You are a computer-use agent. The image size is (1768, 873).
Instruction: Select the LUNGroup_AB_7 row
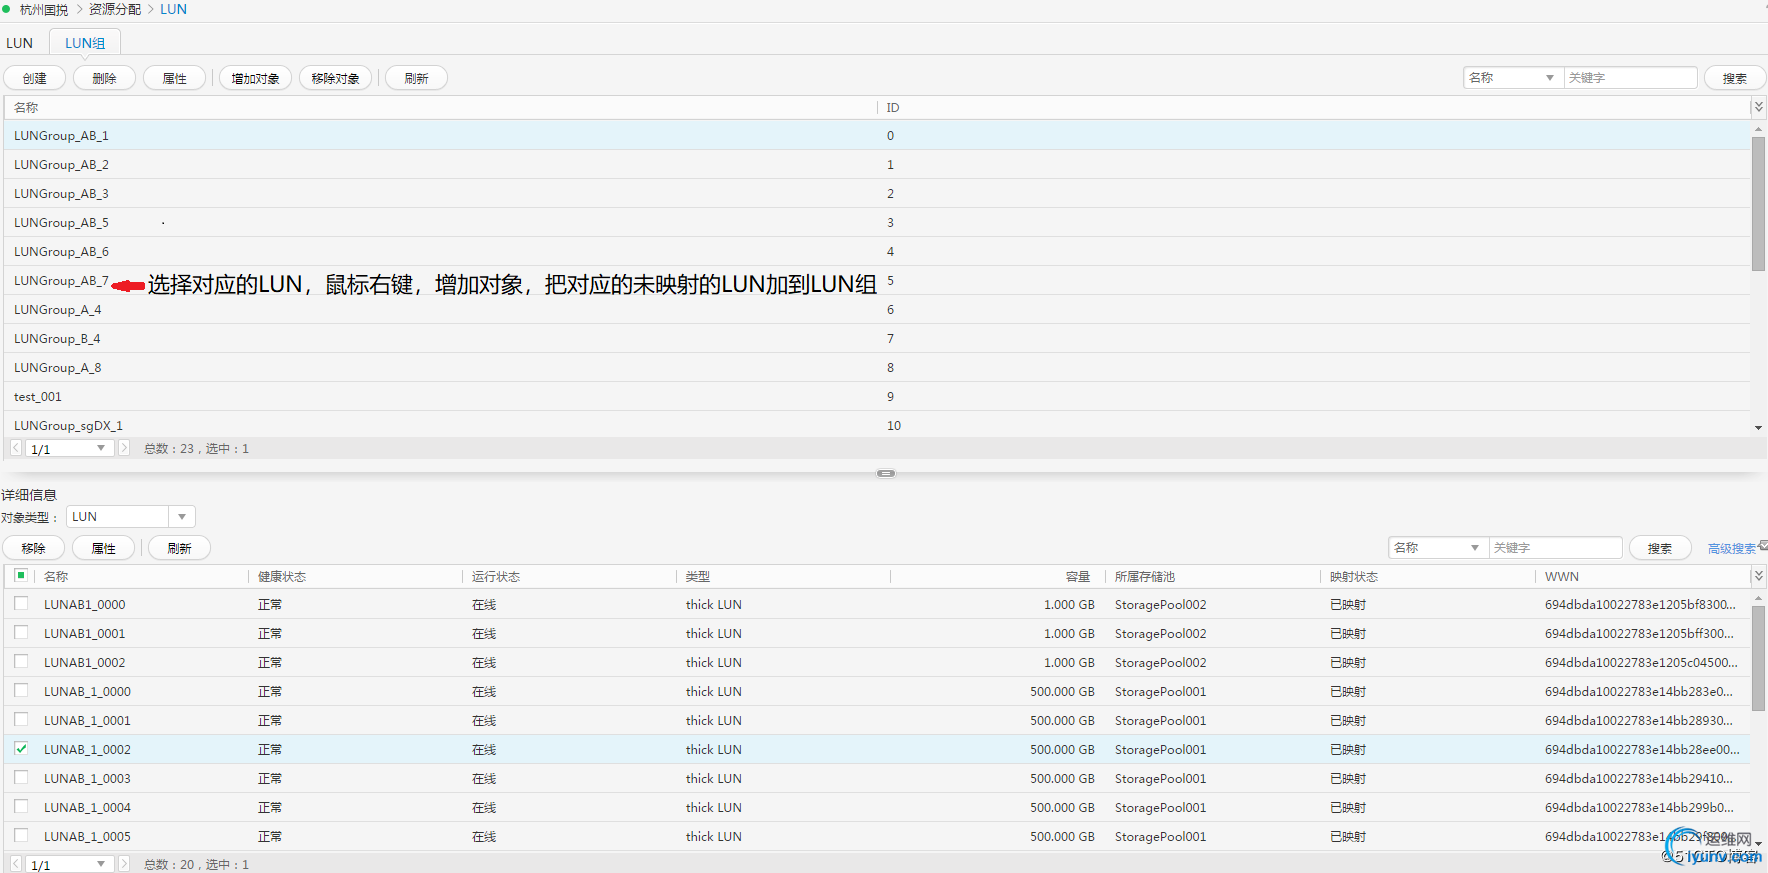(877, 280)
